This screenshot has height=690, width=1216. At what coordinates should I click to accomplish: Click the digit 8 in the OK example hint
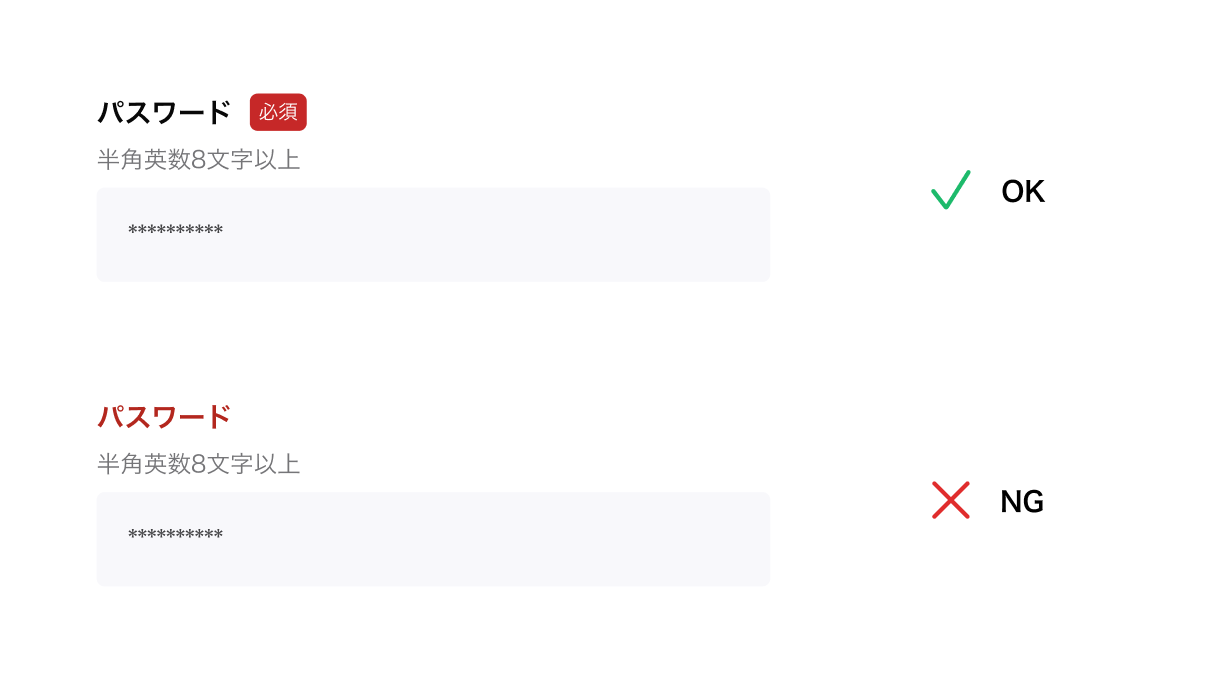(198, 160)
